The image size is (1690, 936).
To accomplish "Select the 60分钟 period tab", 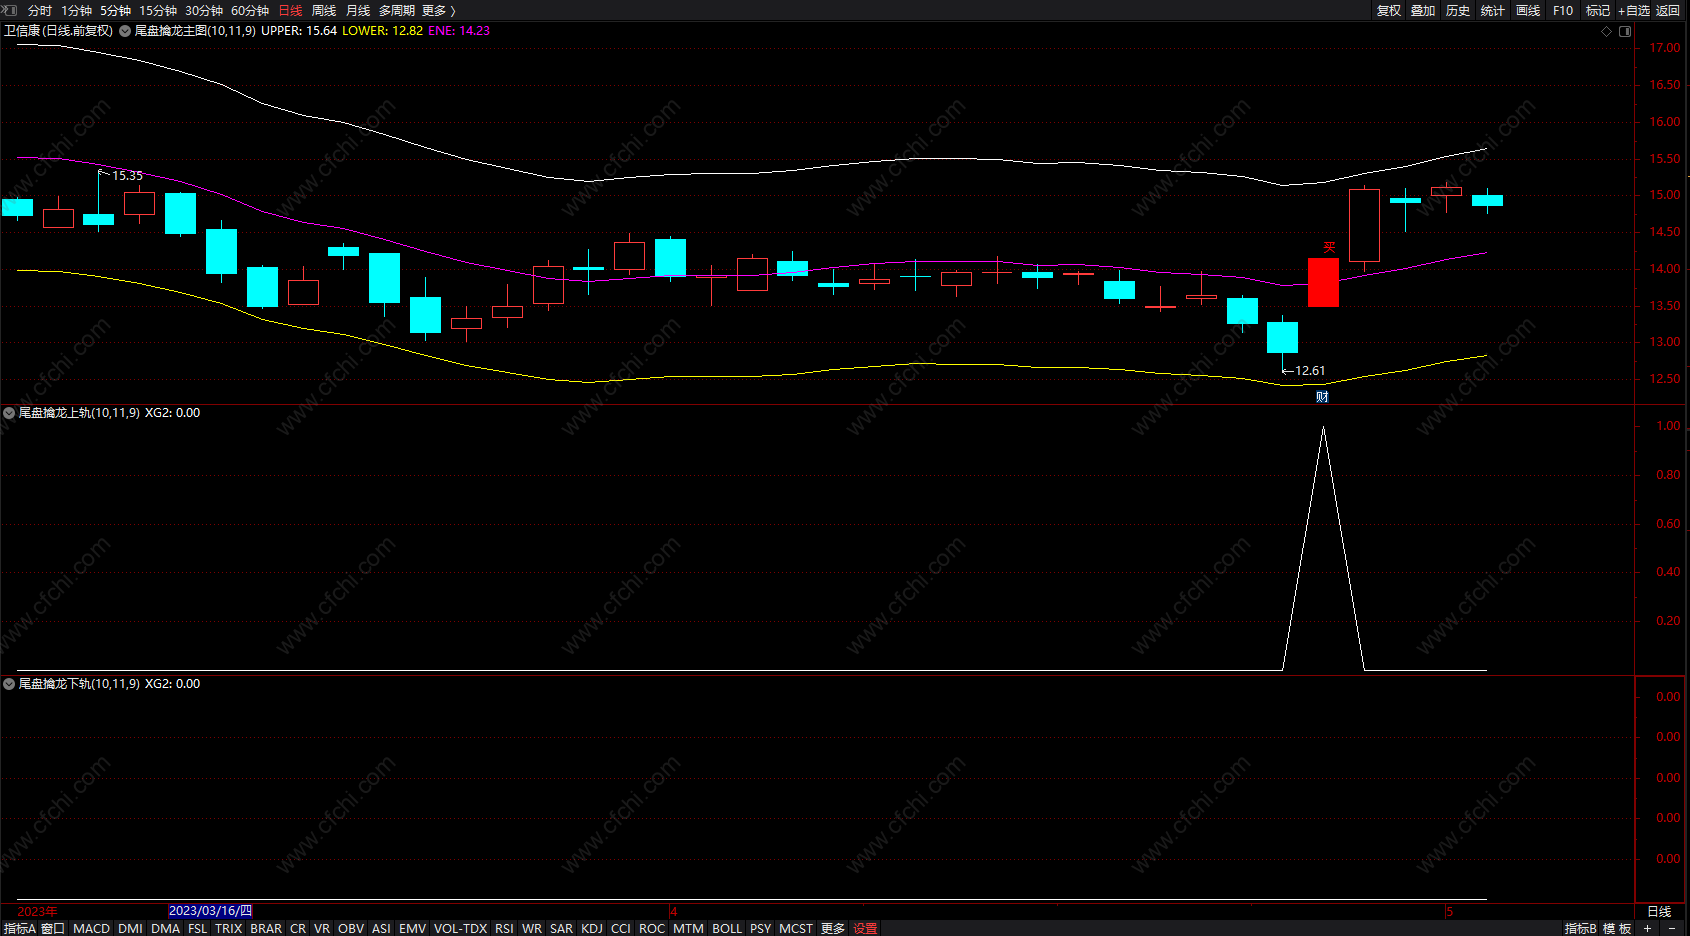I will click(x=250, y=11).
